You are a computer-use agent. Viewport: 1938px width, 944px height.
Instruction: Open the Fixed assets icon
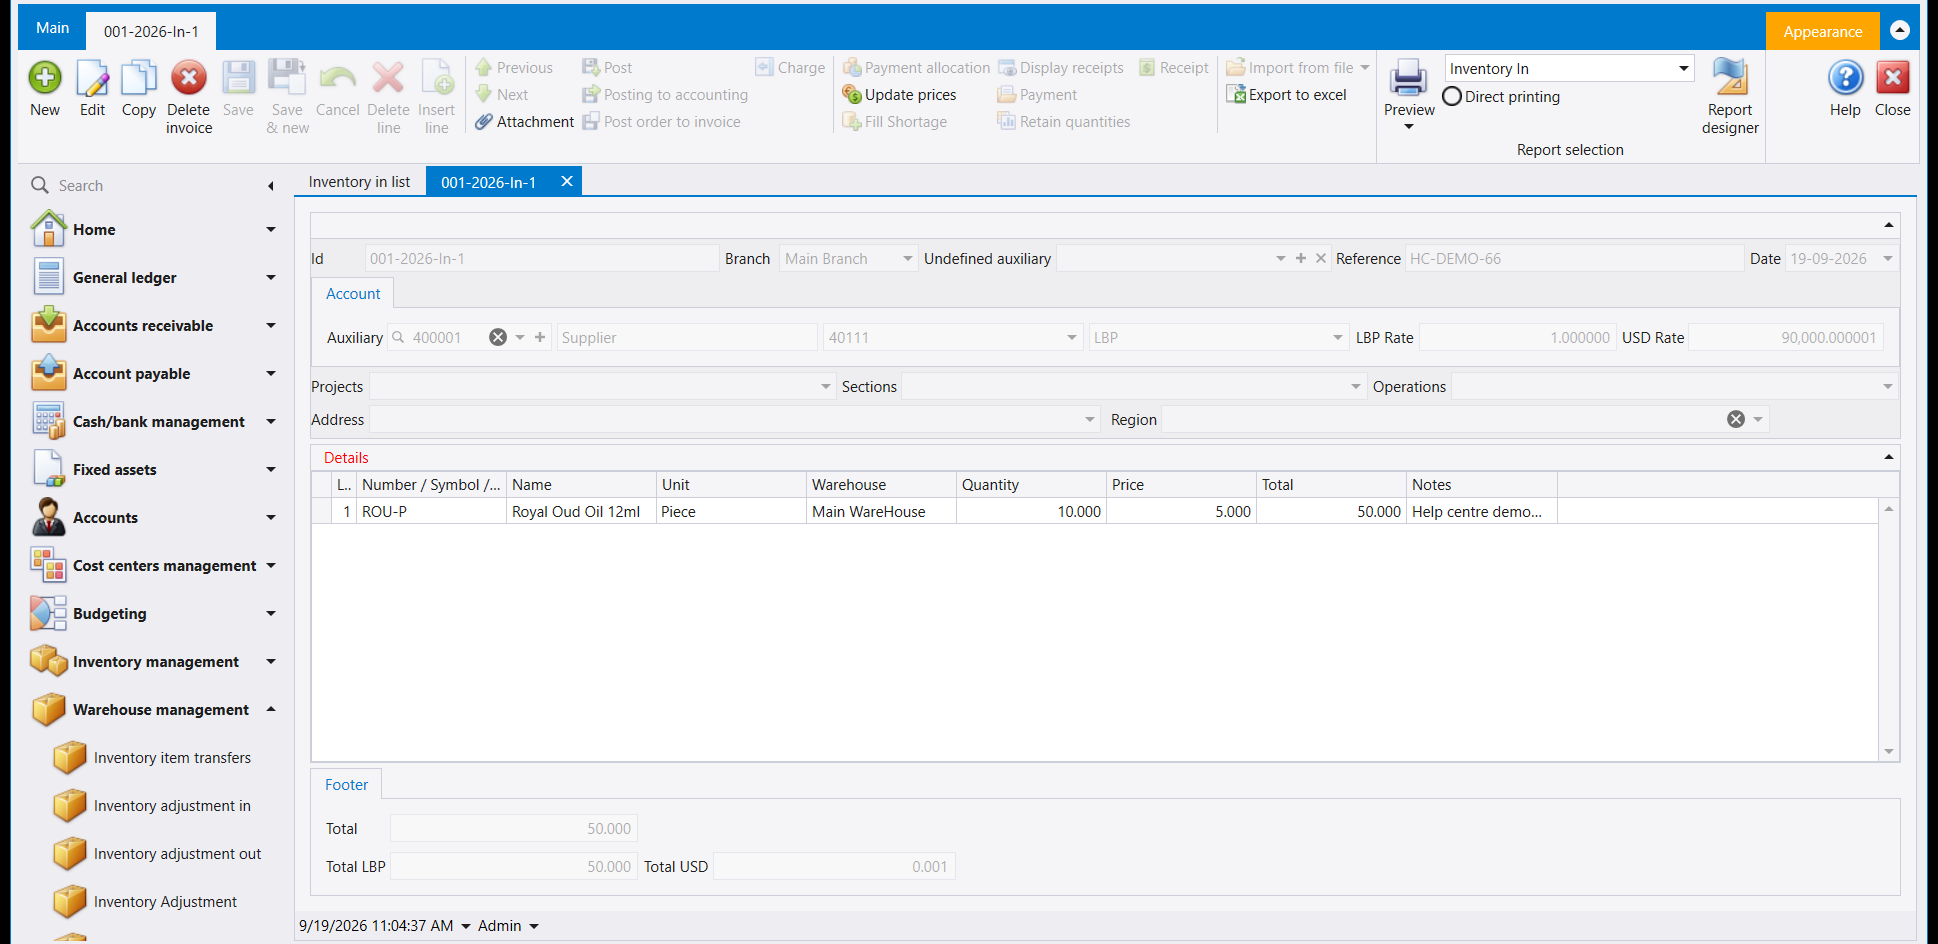(x=49, y=469)
